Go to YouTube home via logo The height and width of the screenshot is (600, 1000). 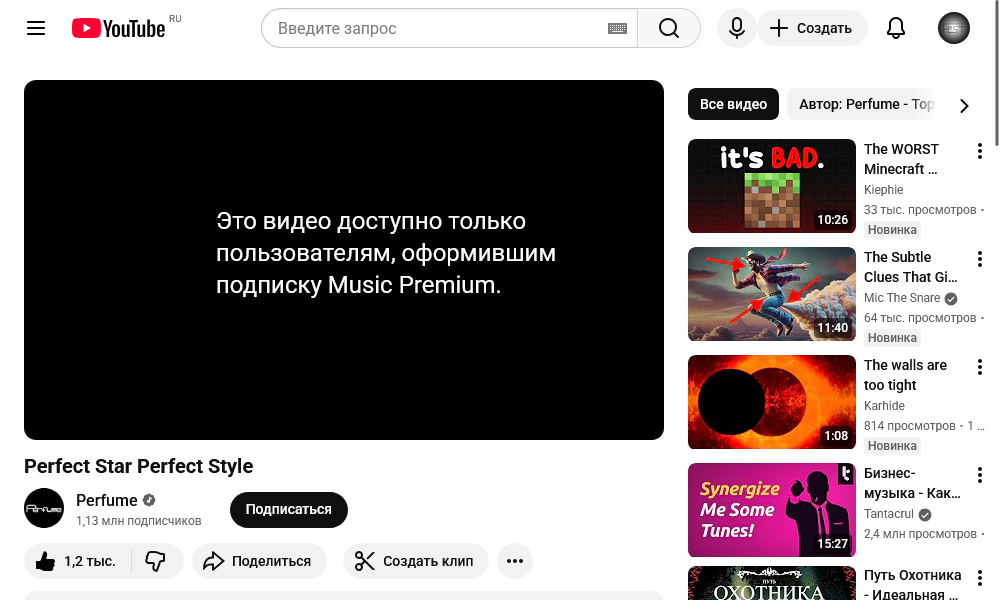click(x=119, y=28)
